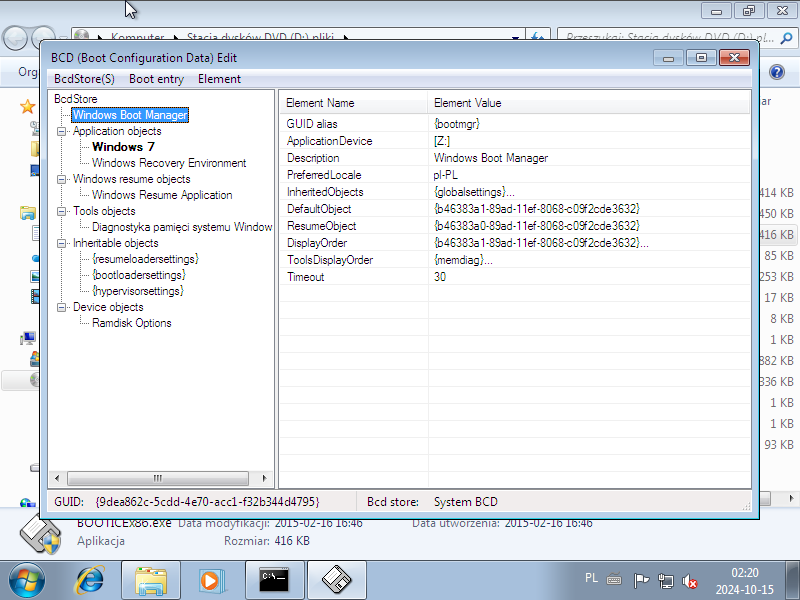Switch to Command Prompt taskbar button
The image size is (800, 600).
click(274, 581)
